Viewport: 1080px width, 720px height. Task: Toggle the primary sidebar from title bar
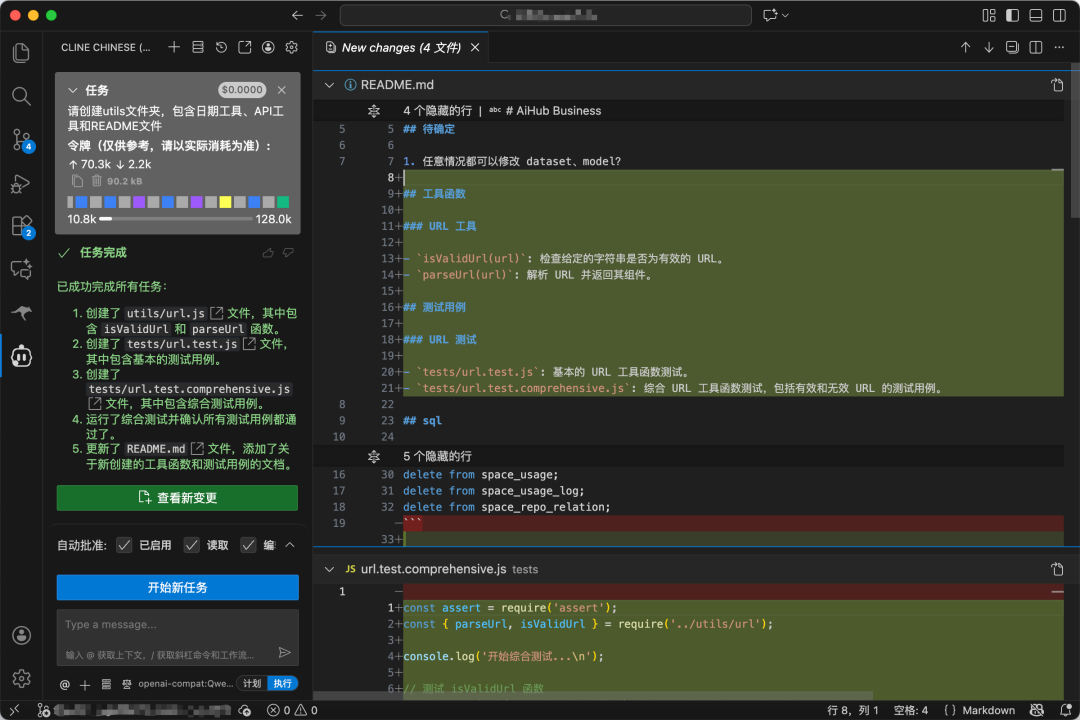pos(1012,15)
